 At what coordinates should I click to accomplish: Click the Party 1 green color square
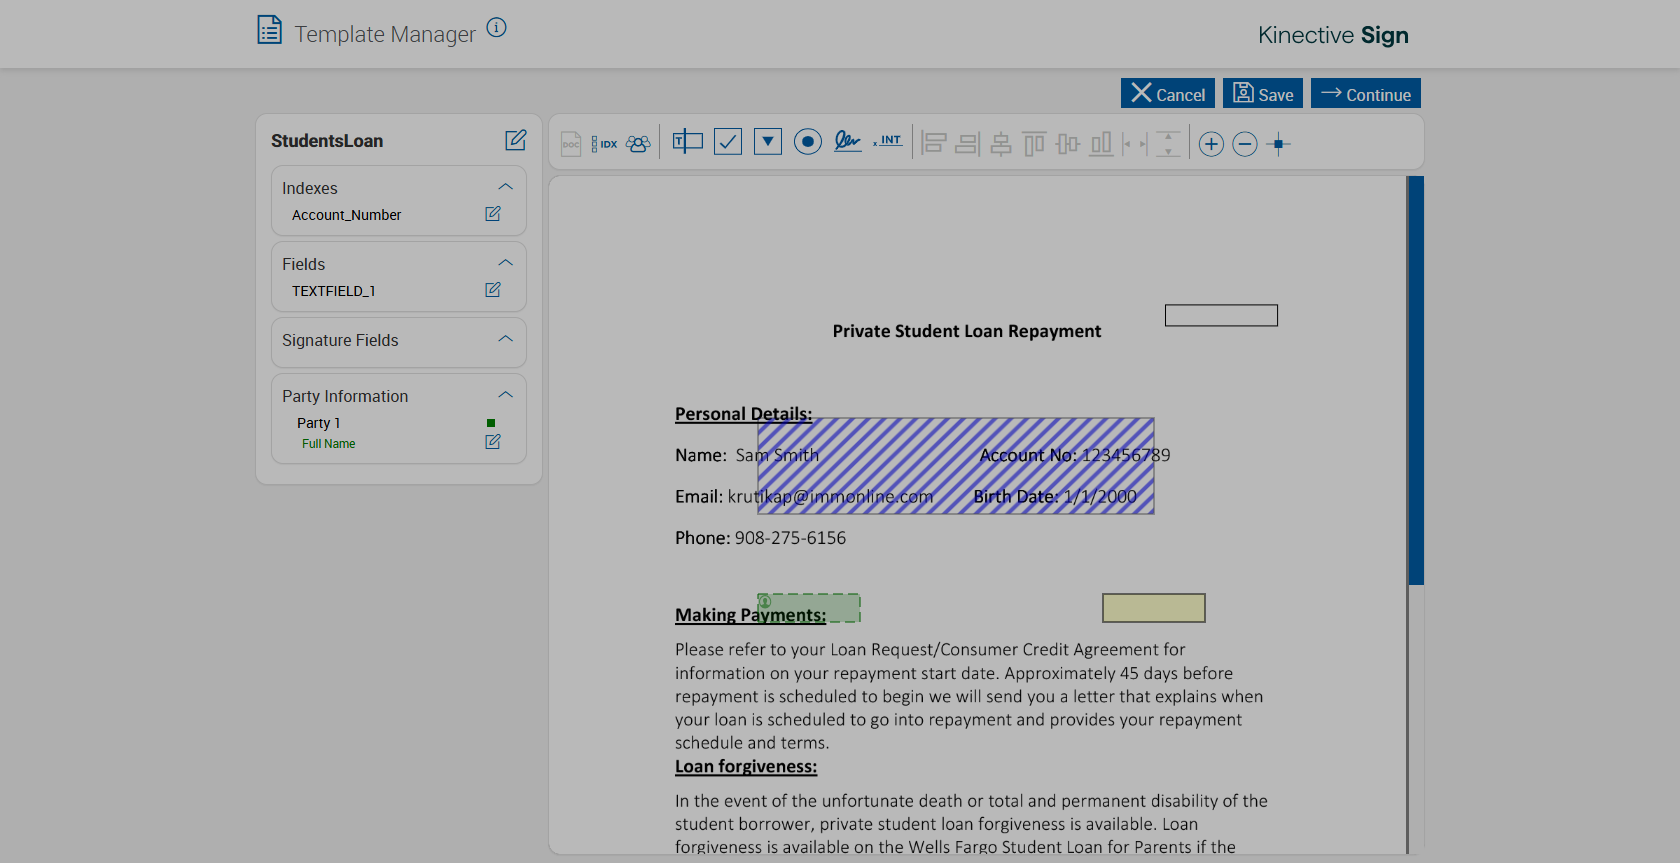pos(491,423)
